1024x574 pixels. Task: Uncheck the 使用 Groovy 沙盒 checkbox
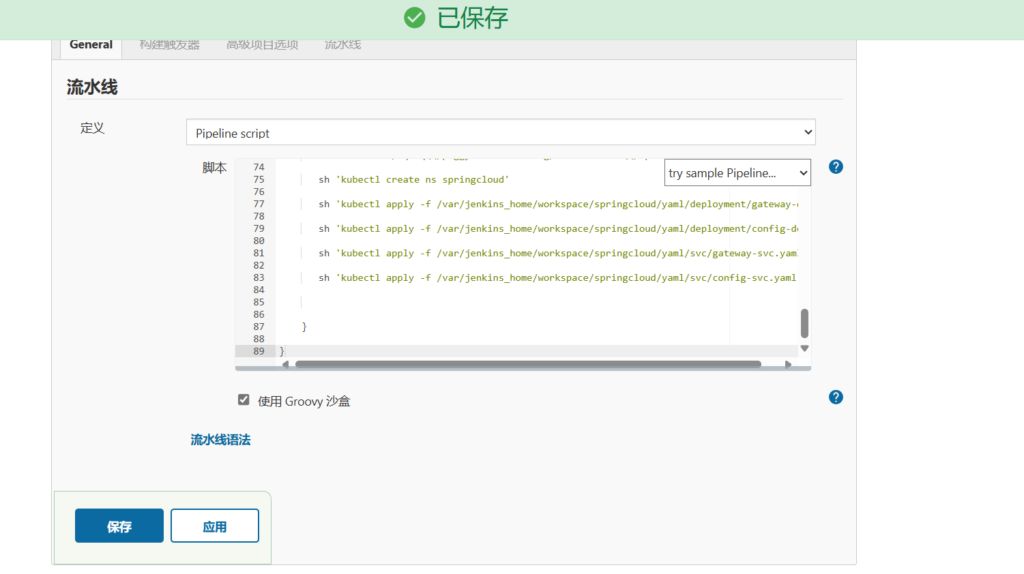click(244, 400)
